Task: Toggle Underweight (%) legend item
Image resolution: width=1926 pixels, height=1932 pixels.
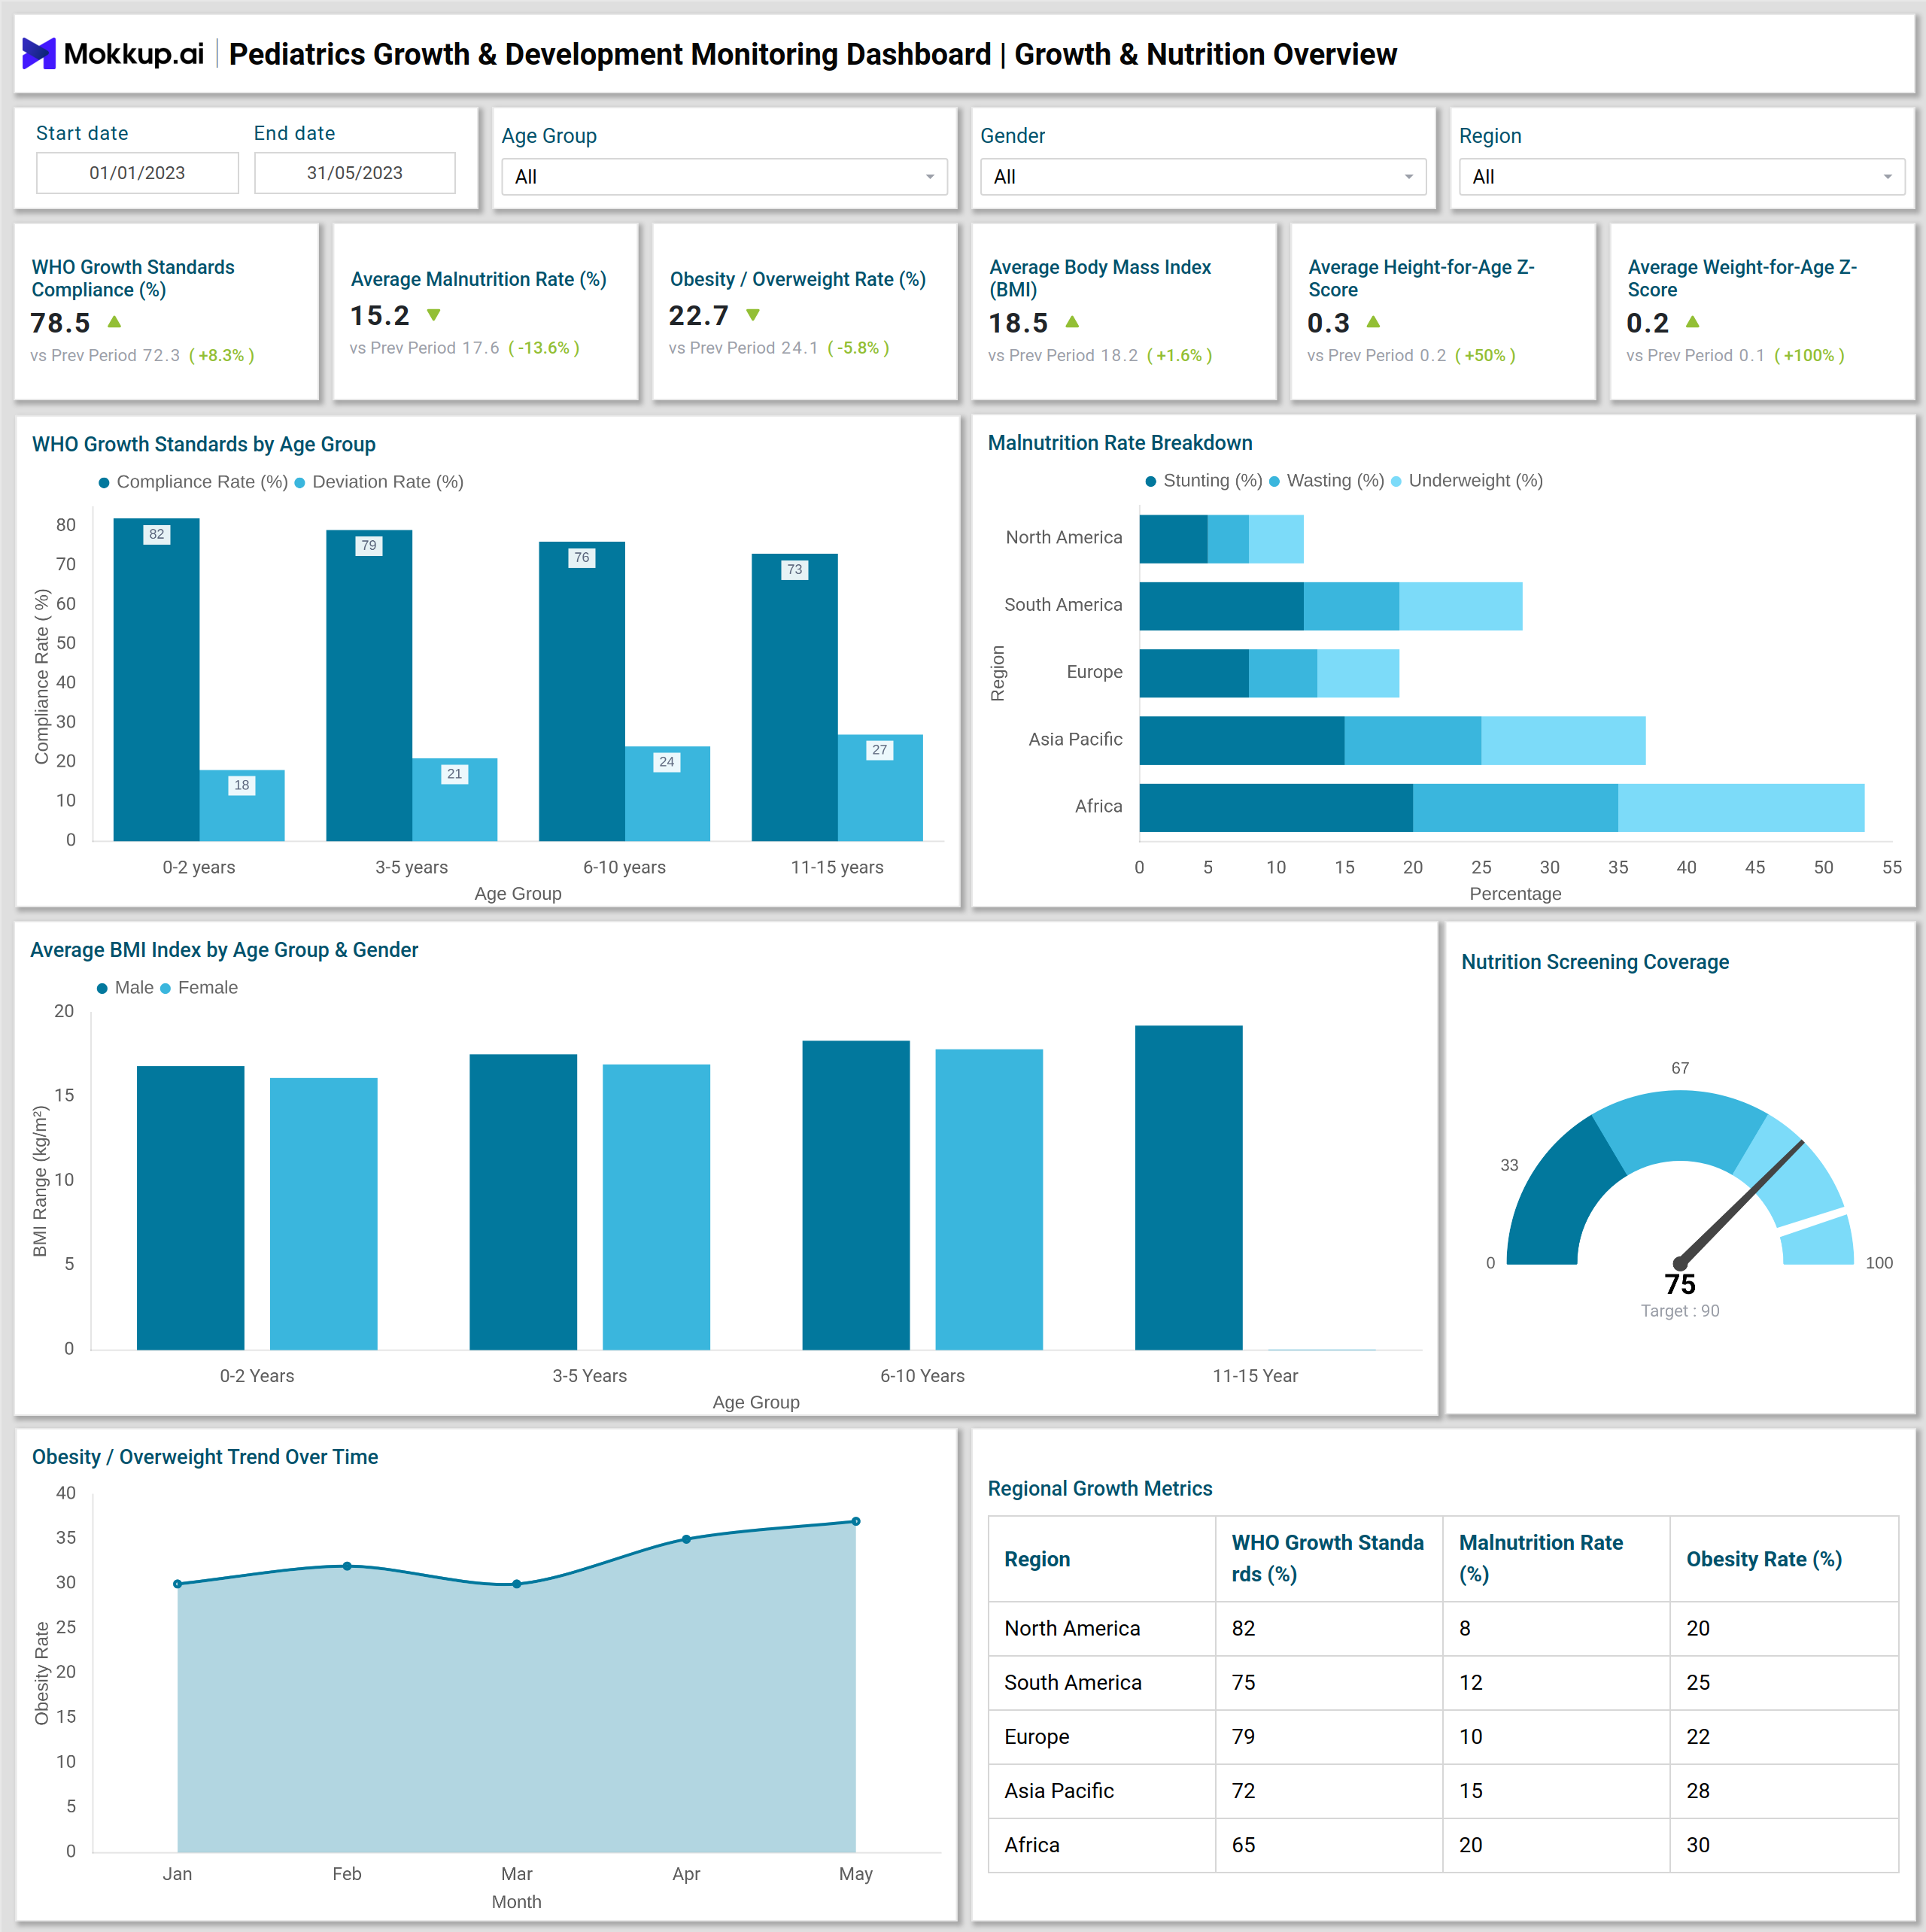Action: click(x=1467, y=481)
